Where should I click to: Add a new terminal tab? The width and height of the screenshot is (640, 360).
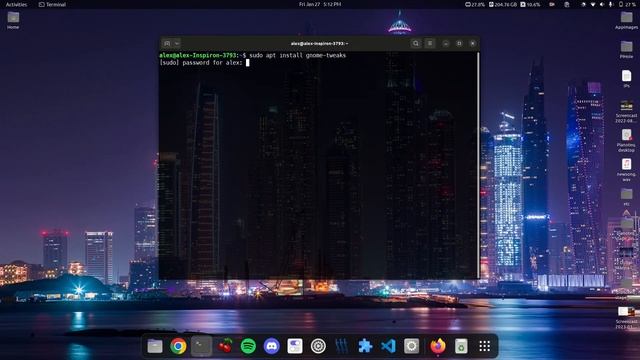[167, 43]
